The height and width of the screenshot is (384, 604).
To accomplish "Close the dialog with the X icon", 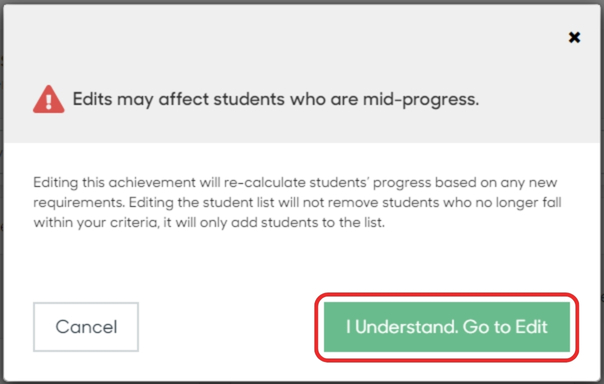I will pos(574,37).
